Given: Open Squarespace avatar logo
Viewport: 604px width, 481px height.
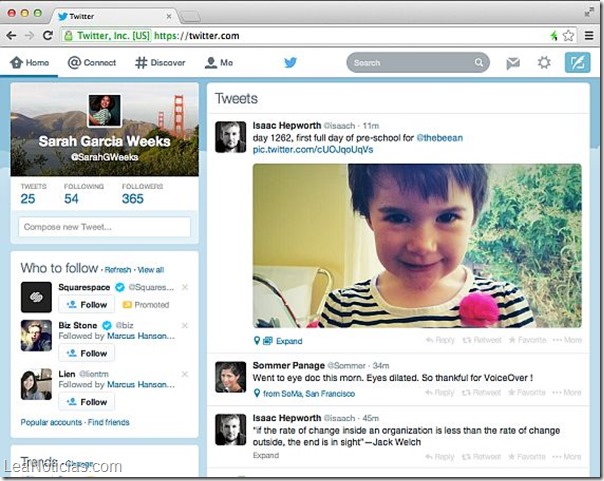Looking at the screenshot, I should coord(36,297).
